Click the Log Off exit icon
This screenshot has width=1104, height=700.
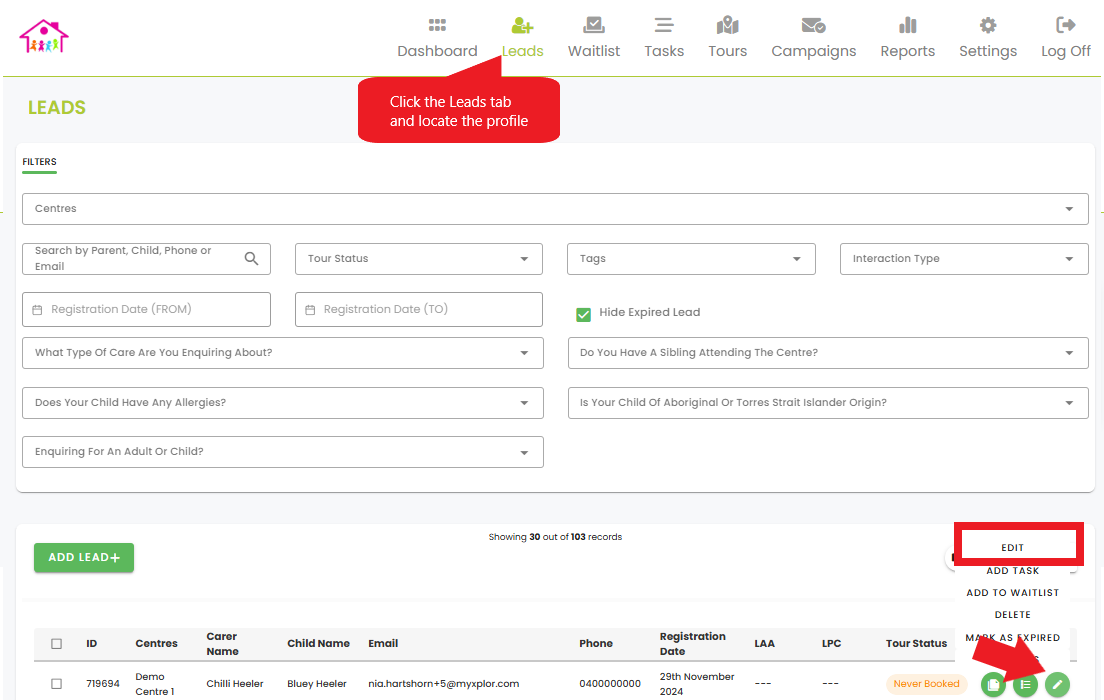[1066, 25]
